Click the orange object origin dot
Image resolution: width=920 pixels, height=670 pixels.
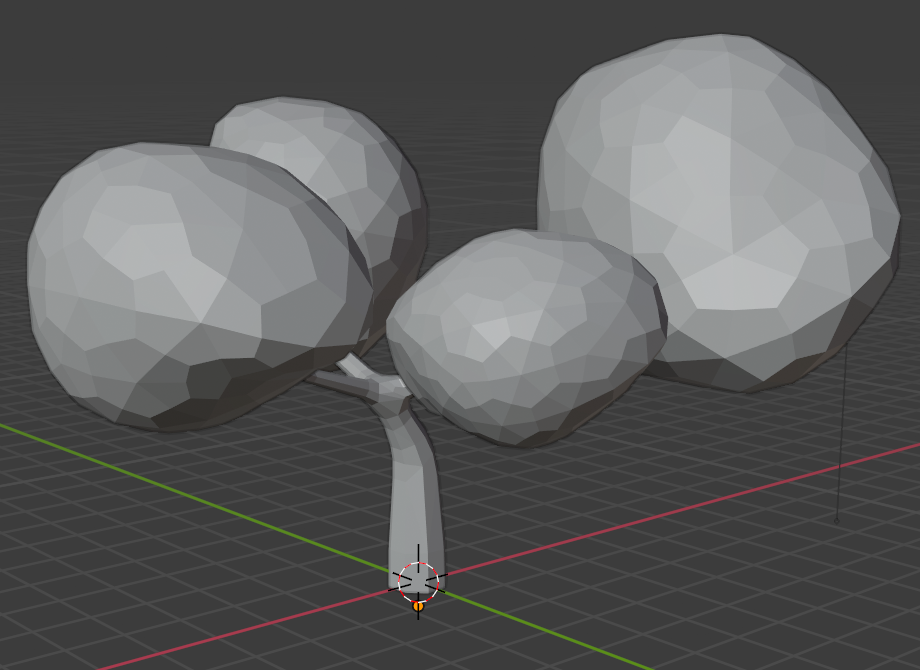pos(418,606)
